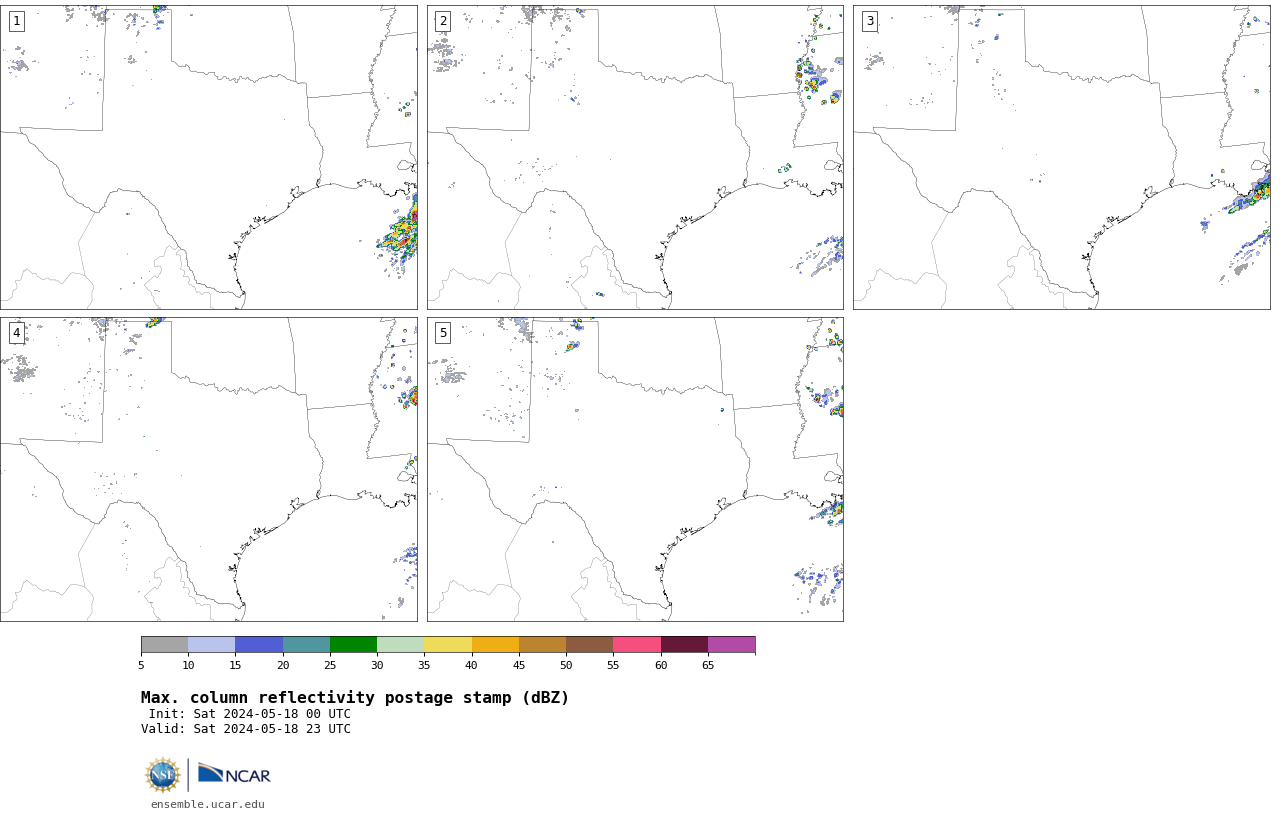The width and height of the screenshot is (1280, 815).
Task: Select the maroon 60-65 dBZ swatch
Action: point(684,645)
